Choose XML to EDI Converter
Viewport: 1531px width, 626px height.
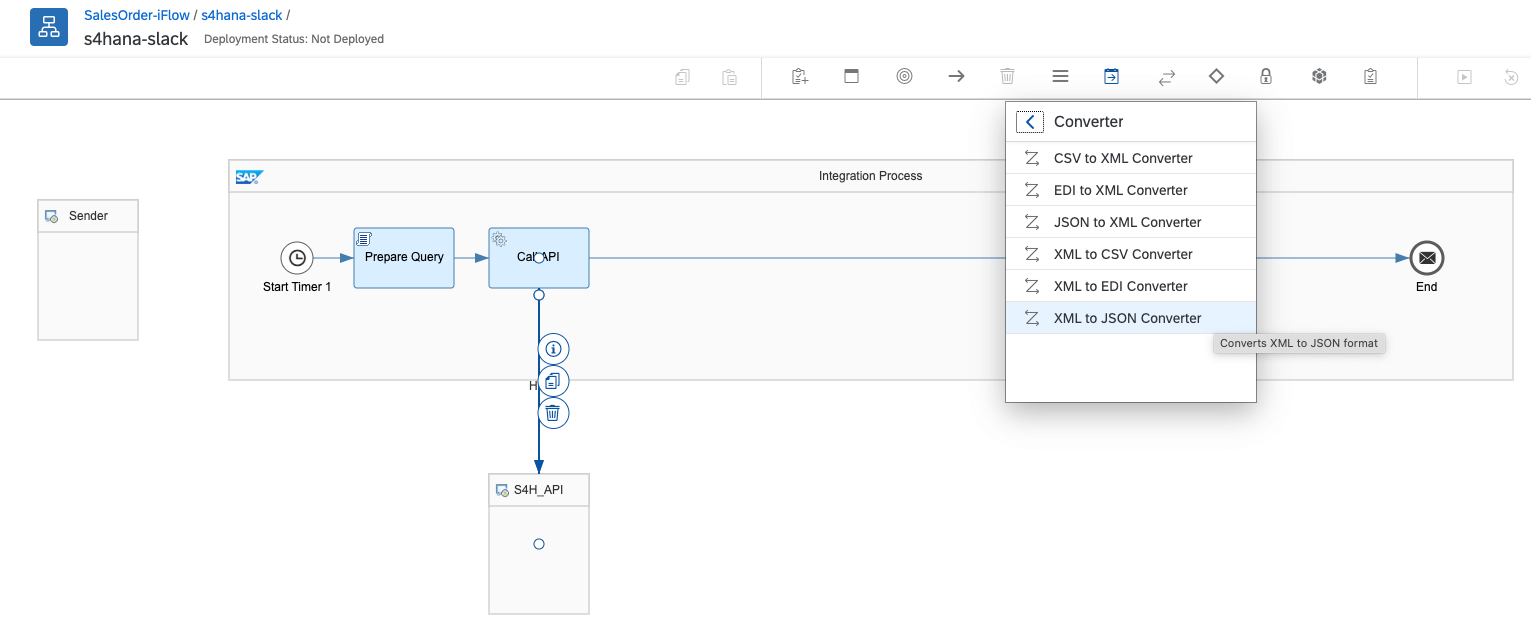click(1130, 286)
